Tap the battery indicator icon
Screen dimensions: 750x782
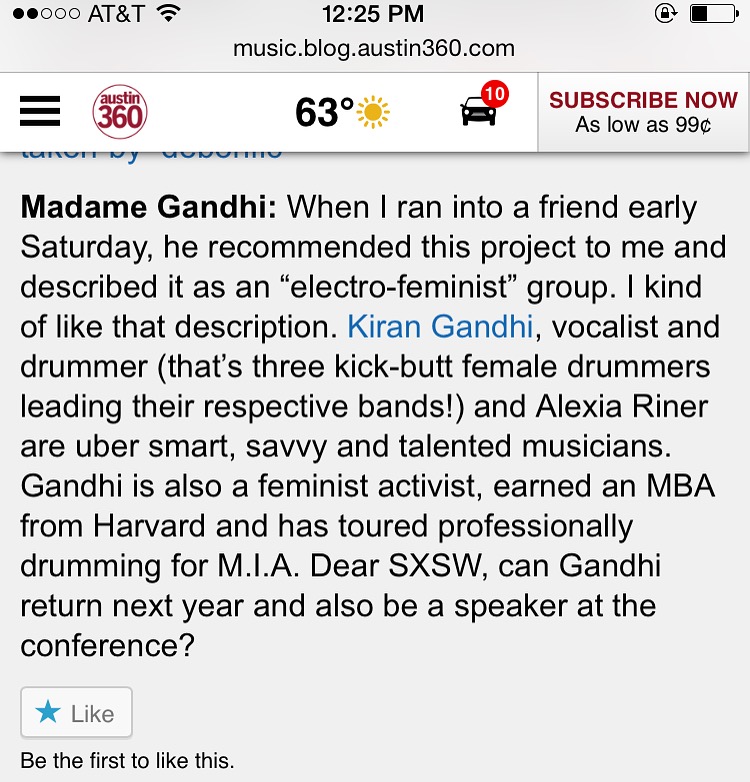point(712,14)
